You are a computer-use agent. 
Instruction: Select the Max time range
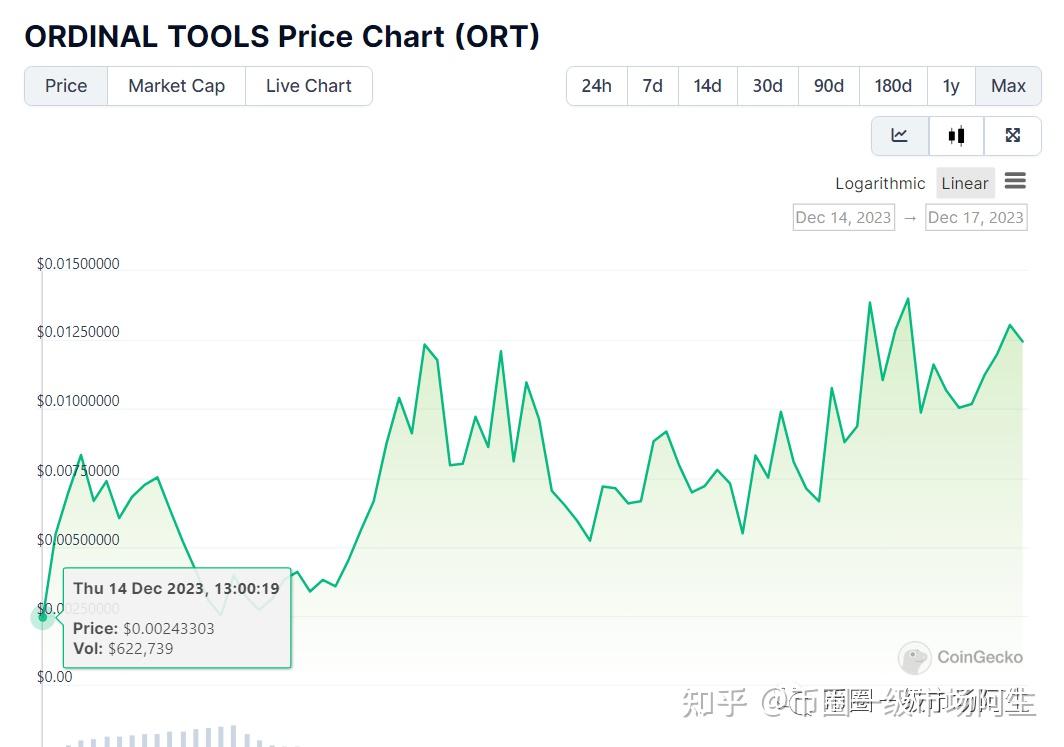coord(1008,86)
